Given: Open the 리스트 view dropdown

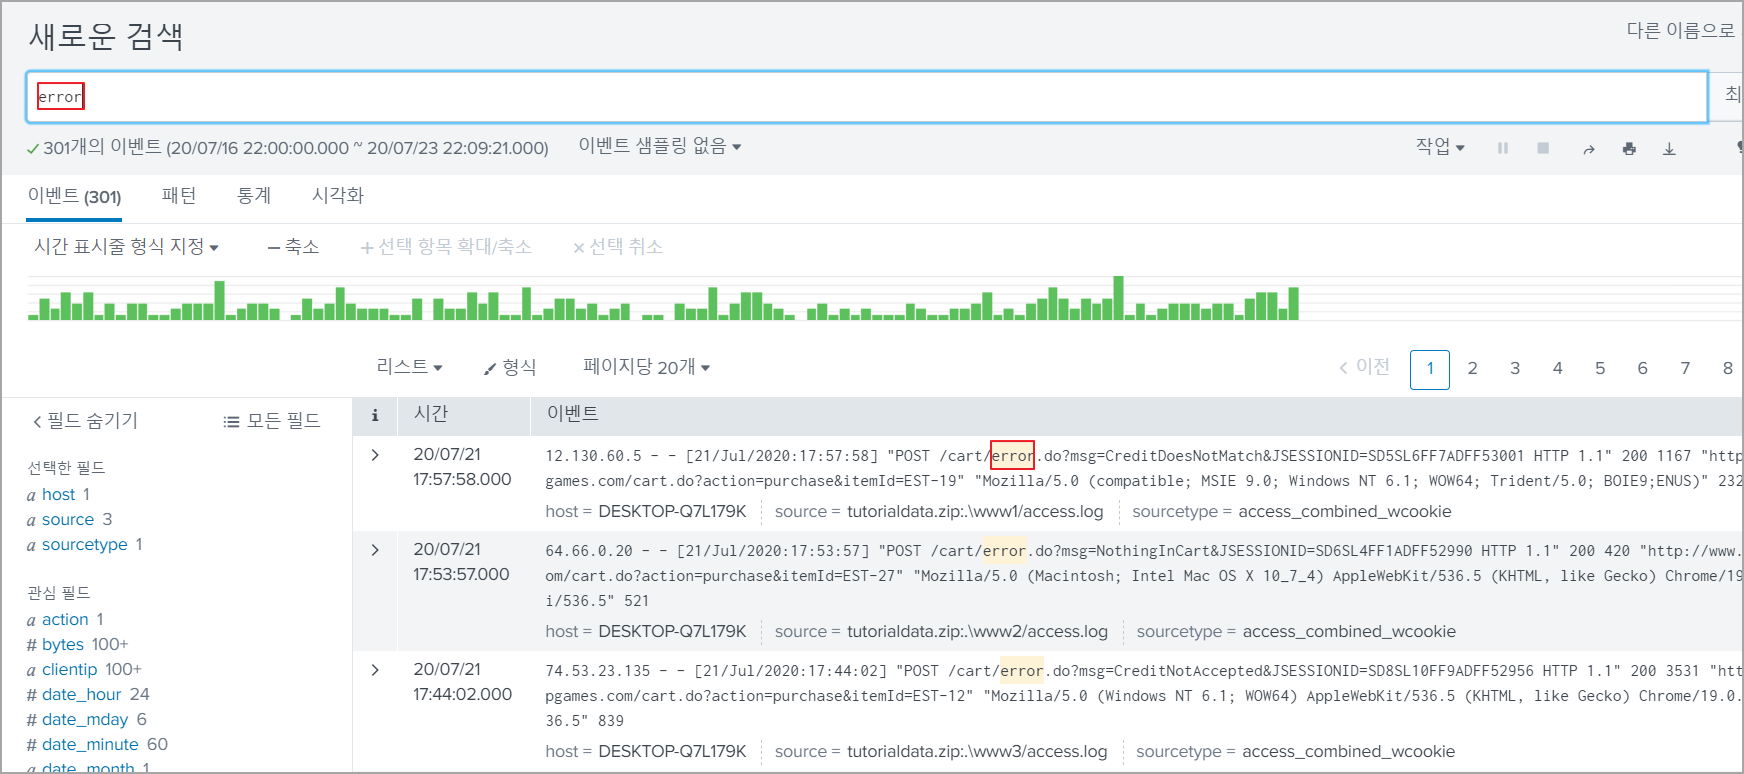Looking at the screenshot, I should pos(409,367).
